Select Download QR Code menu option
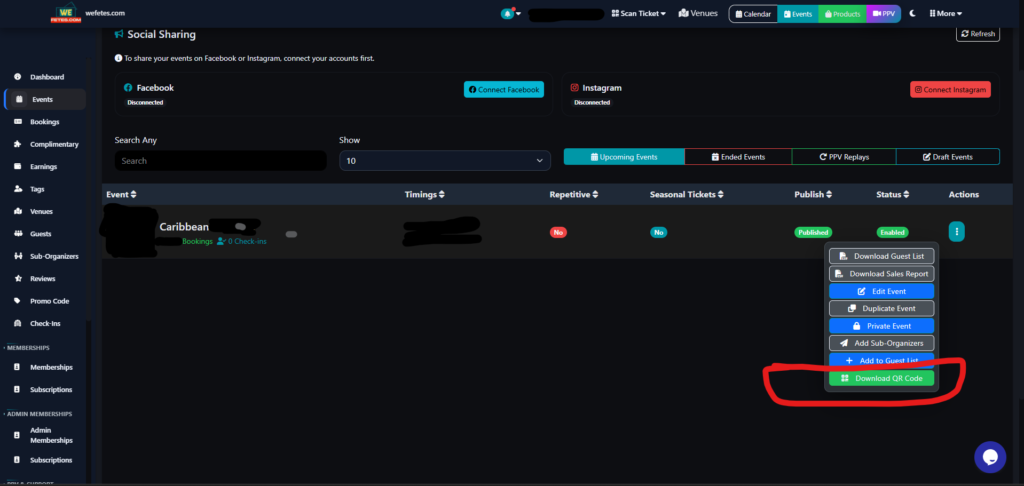 tap(881, 378)
